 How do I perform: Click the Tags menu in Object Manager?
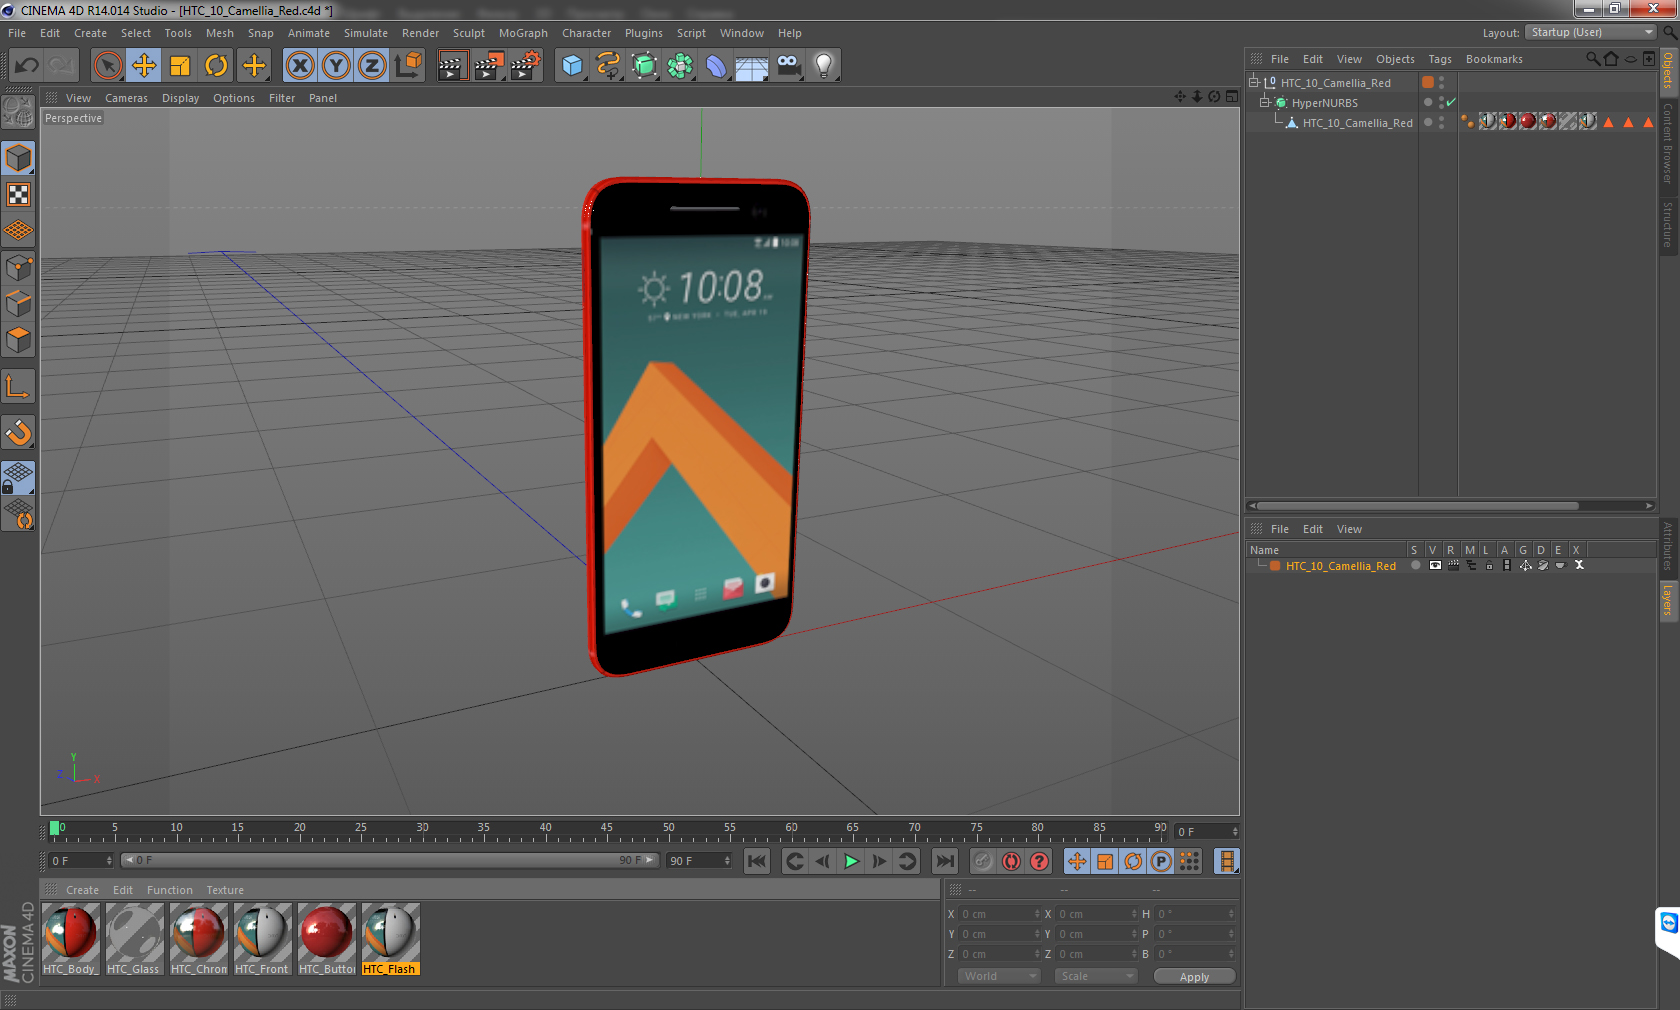tap(1439, 59)
